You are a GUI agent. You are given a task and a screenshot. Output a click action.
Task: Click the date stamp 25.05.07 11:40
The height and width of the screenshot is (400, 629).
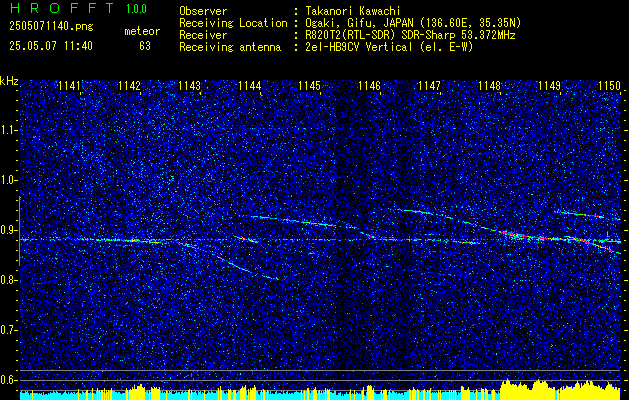click(x=51, y=46)
